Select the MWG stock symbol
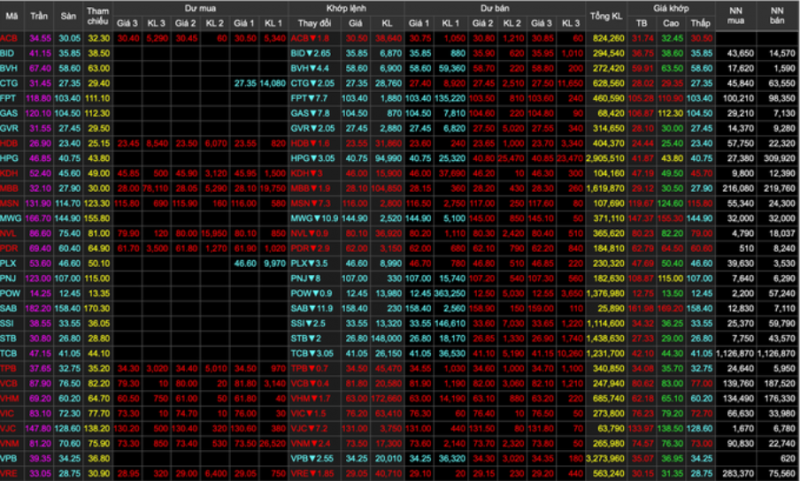Image resolution: width=800 pixels, height=481 pixels. click(x=10, y=217)
